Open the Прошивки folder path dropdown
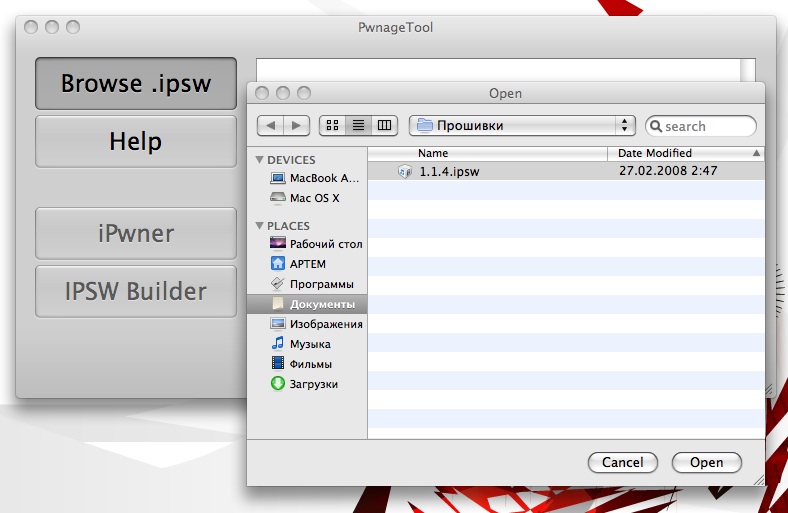This screenshot has height=513, width=788. point(522,126)
